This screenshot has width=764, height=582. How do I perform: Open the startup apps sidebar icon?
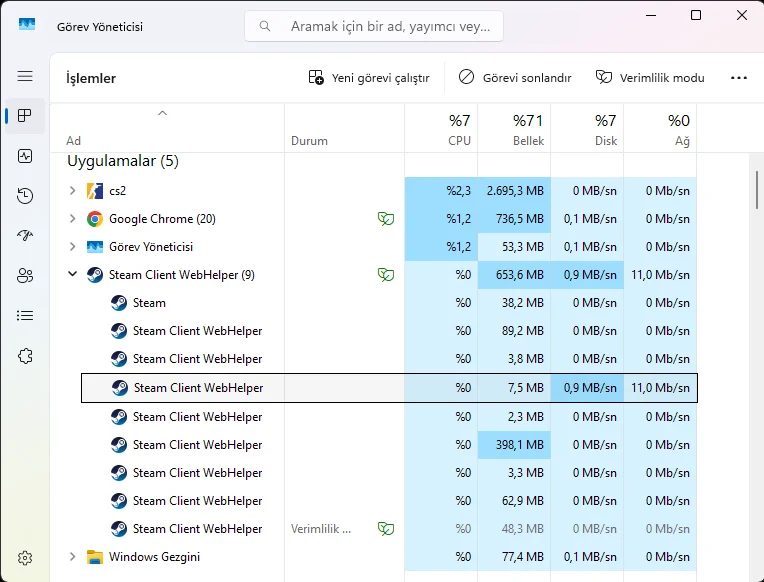click(25, 236)
